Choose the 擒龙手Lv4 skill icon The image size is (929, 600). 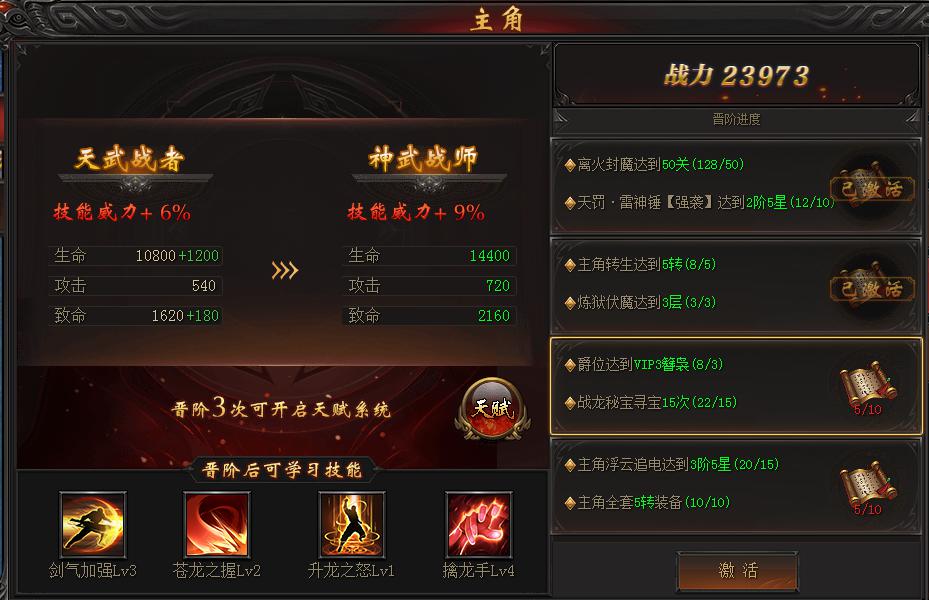point(479,525)
